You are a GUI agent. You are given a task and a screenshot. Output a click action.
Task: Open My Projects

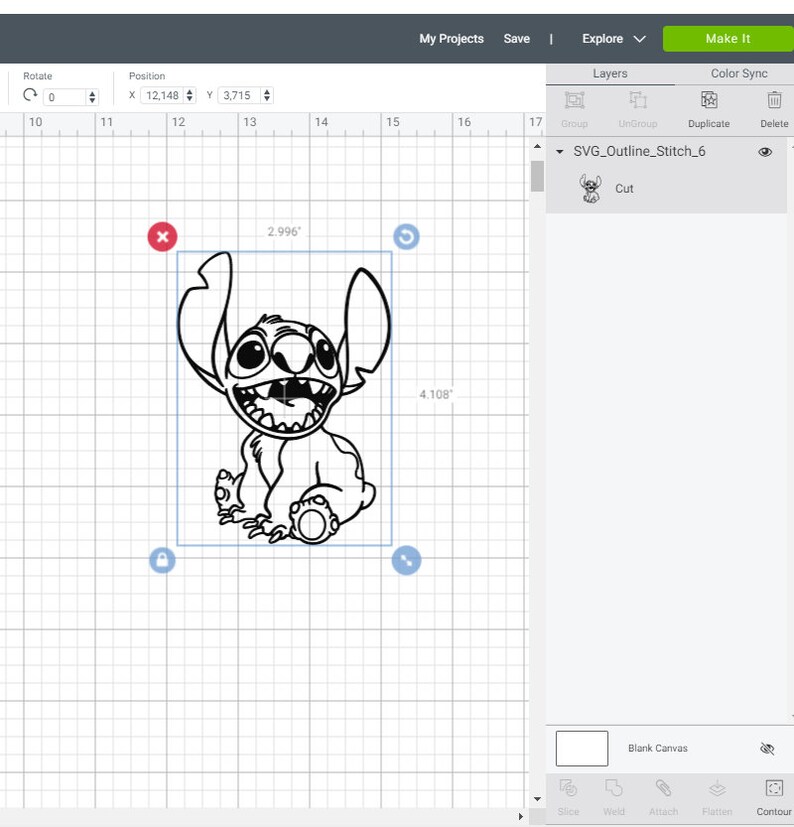tap(452, 39)
